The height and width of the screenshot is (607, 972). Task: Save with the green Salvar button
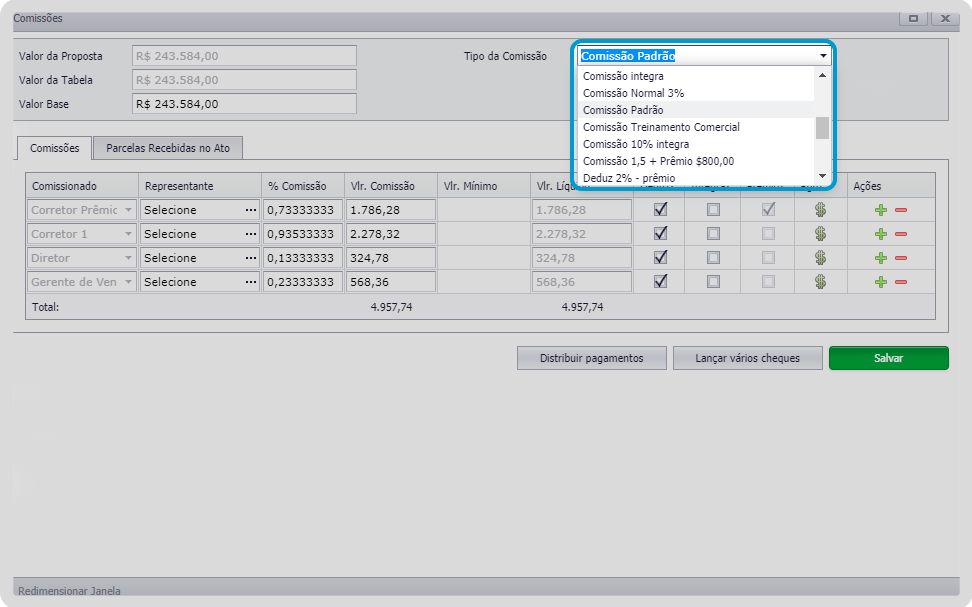pos(888,358)
